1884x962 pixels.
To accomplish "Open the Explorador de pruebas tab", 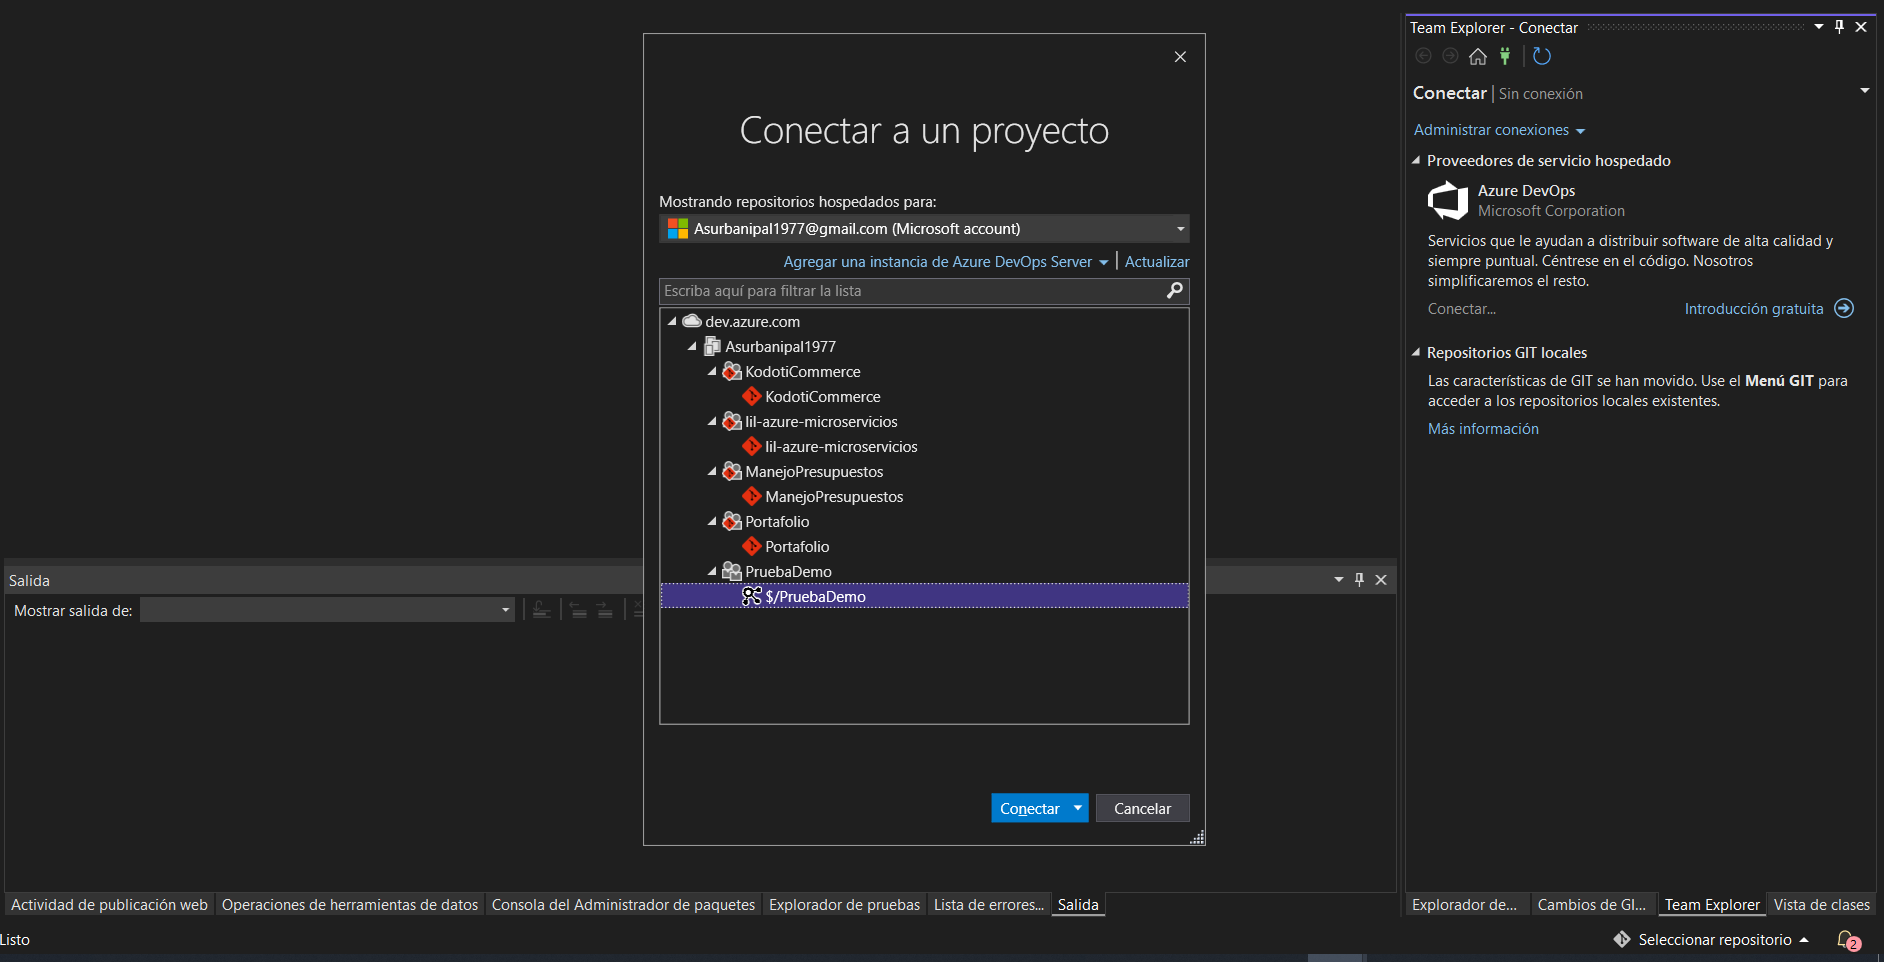I will [844, 904].
